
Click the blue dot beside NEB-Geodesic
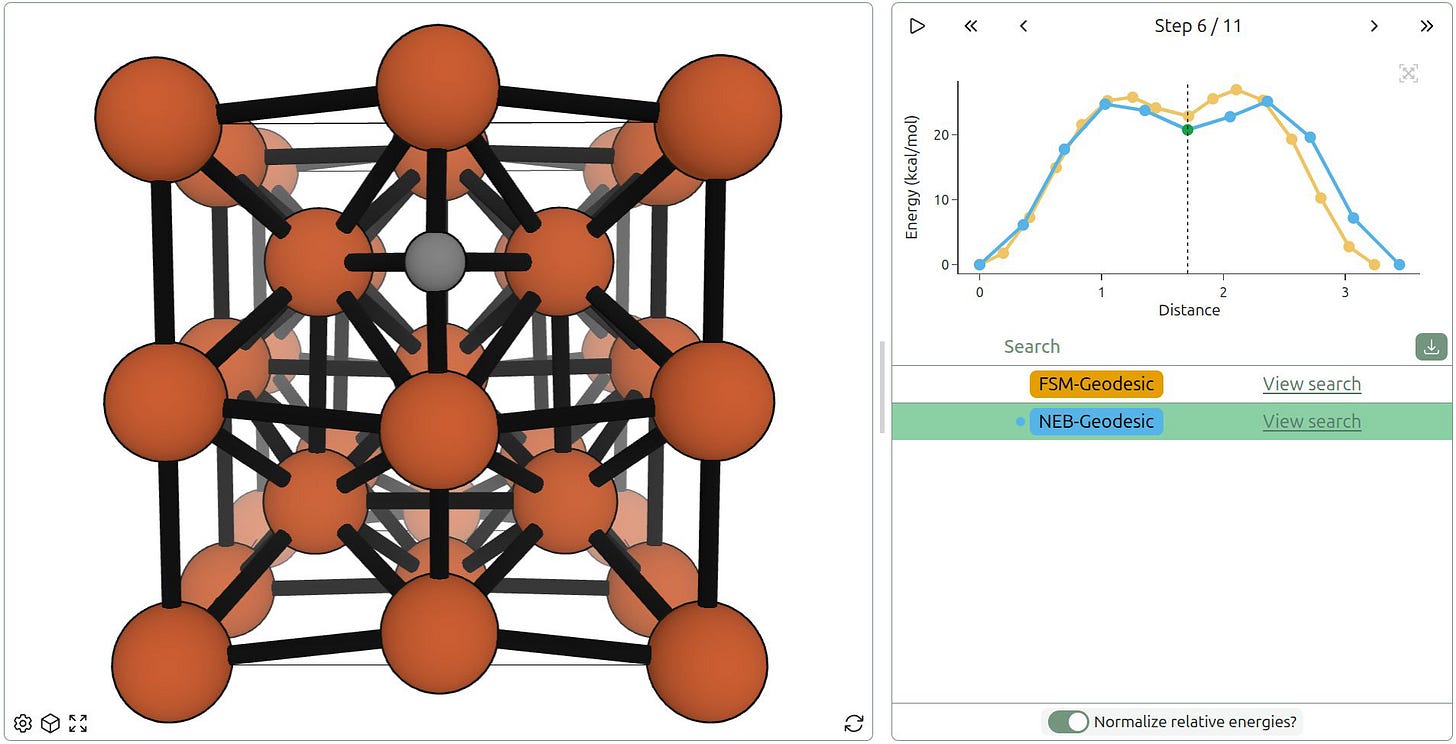[1020, 422]
